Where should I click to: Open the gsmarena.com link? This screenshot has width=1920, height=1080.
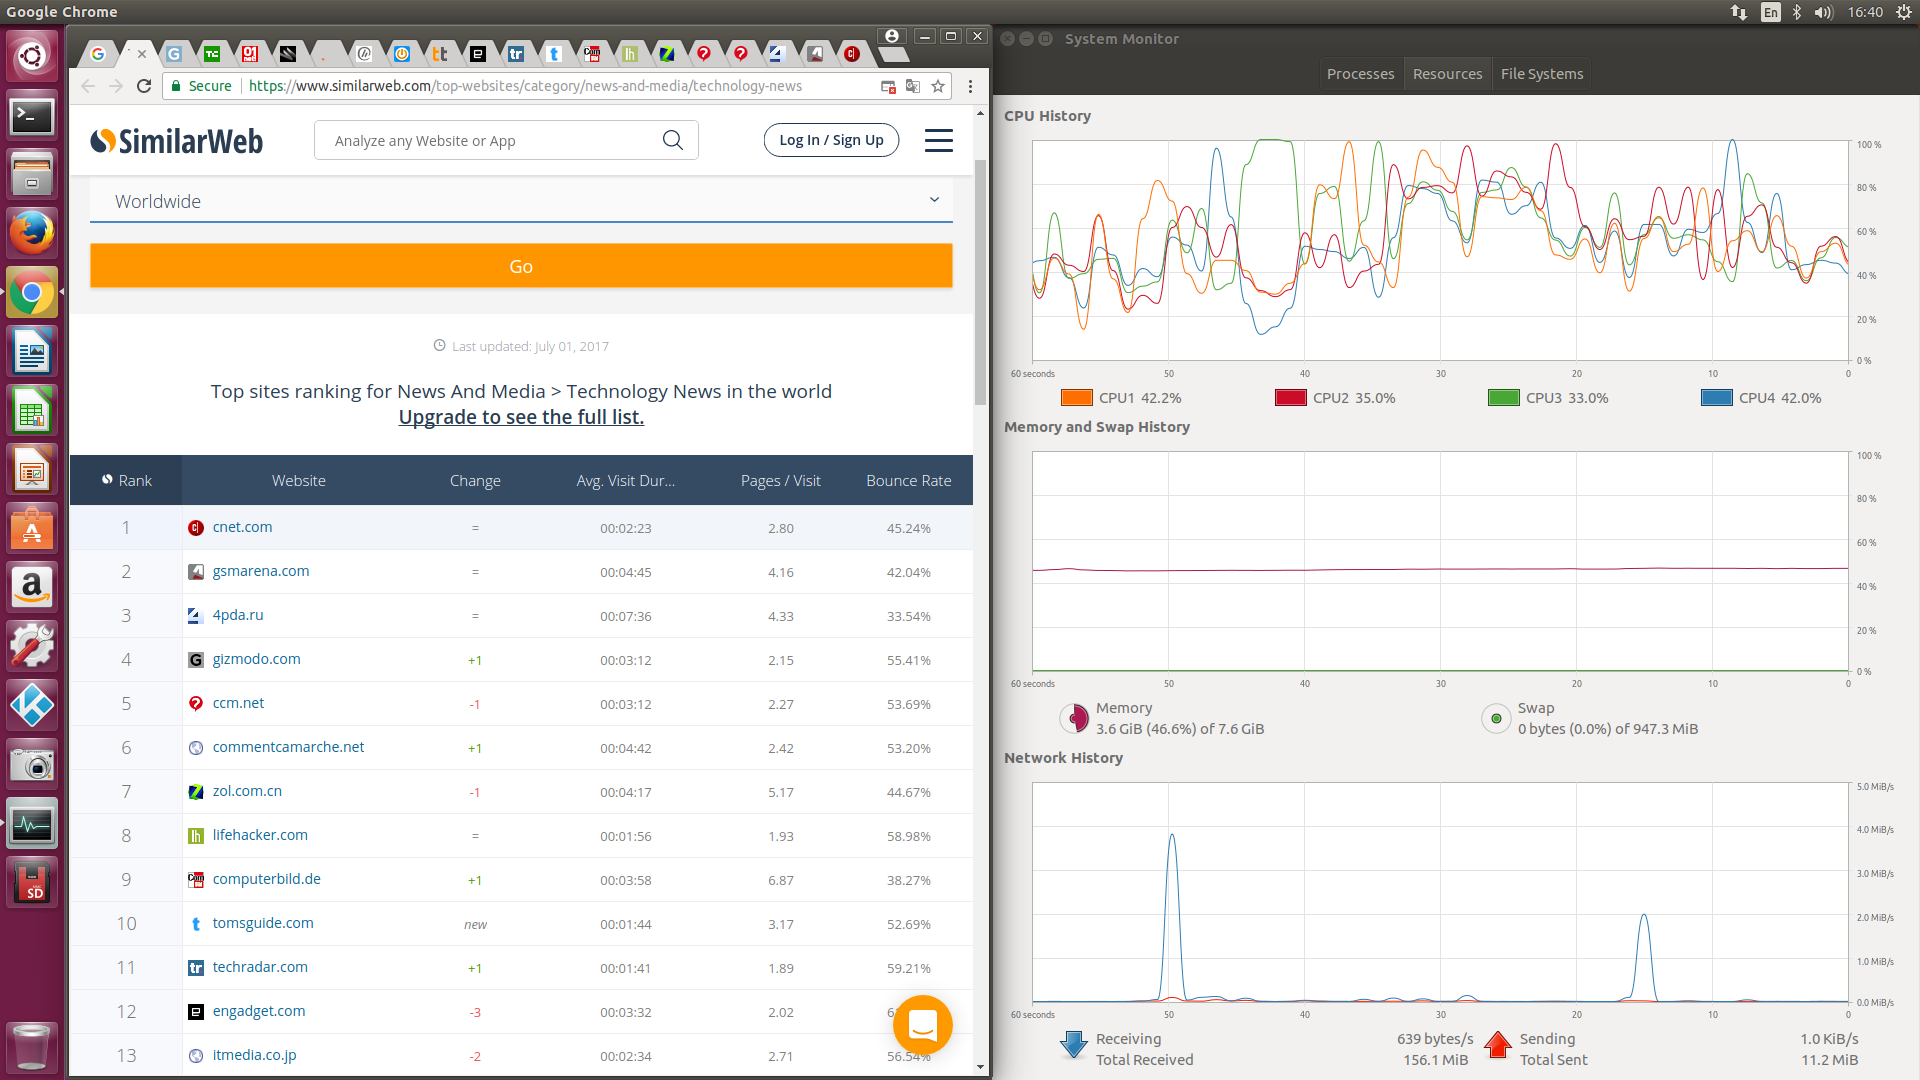point(261,571)
